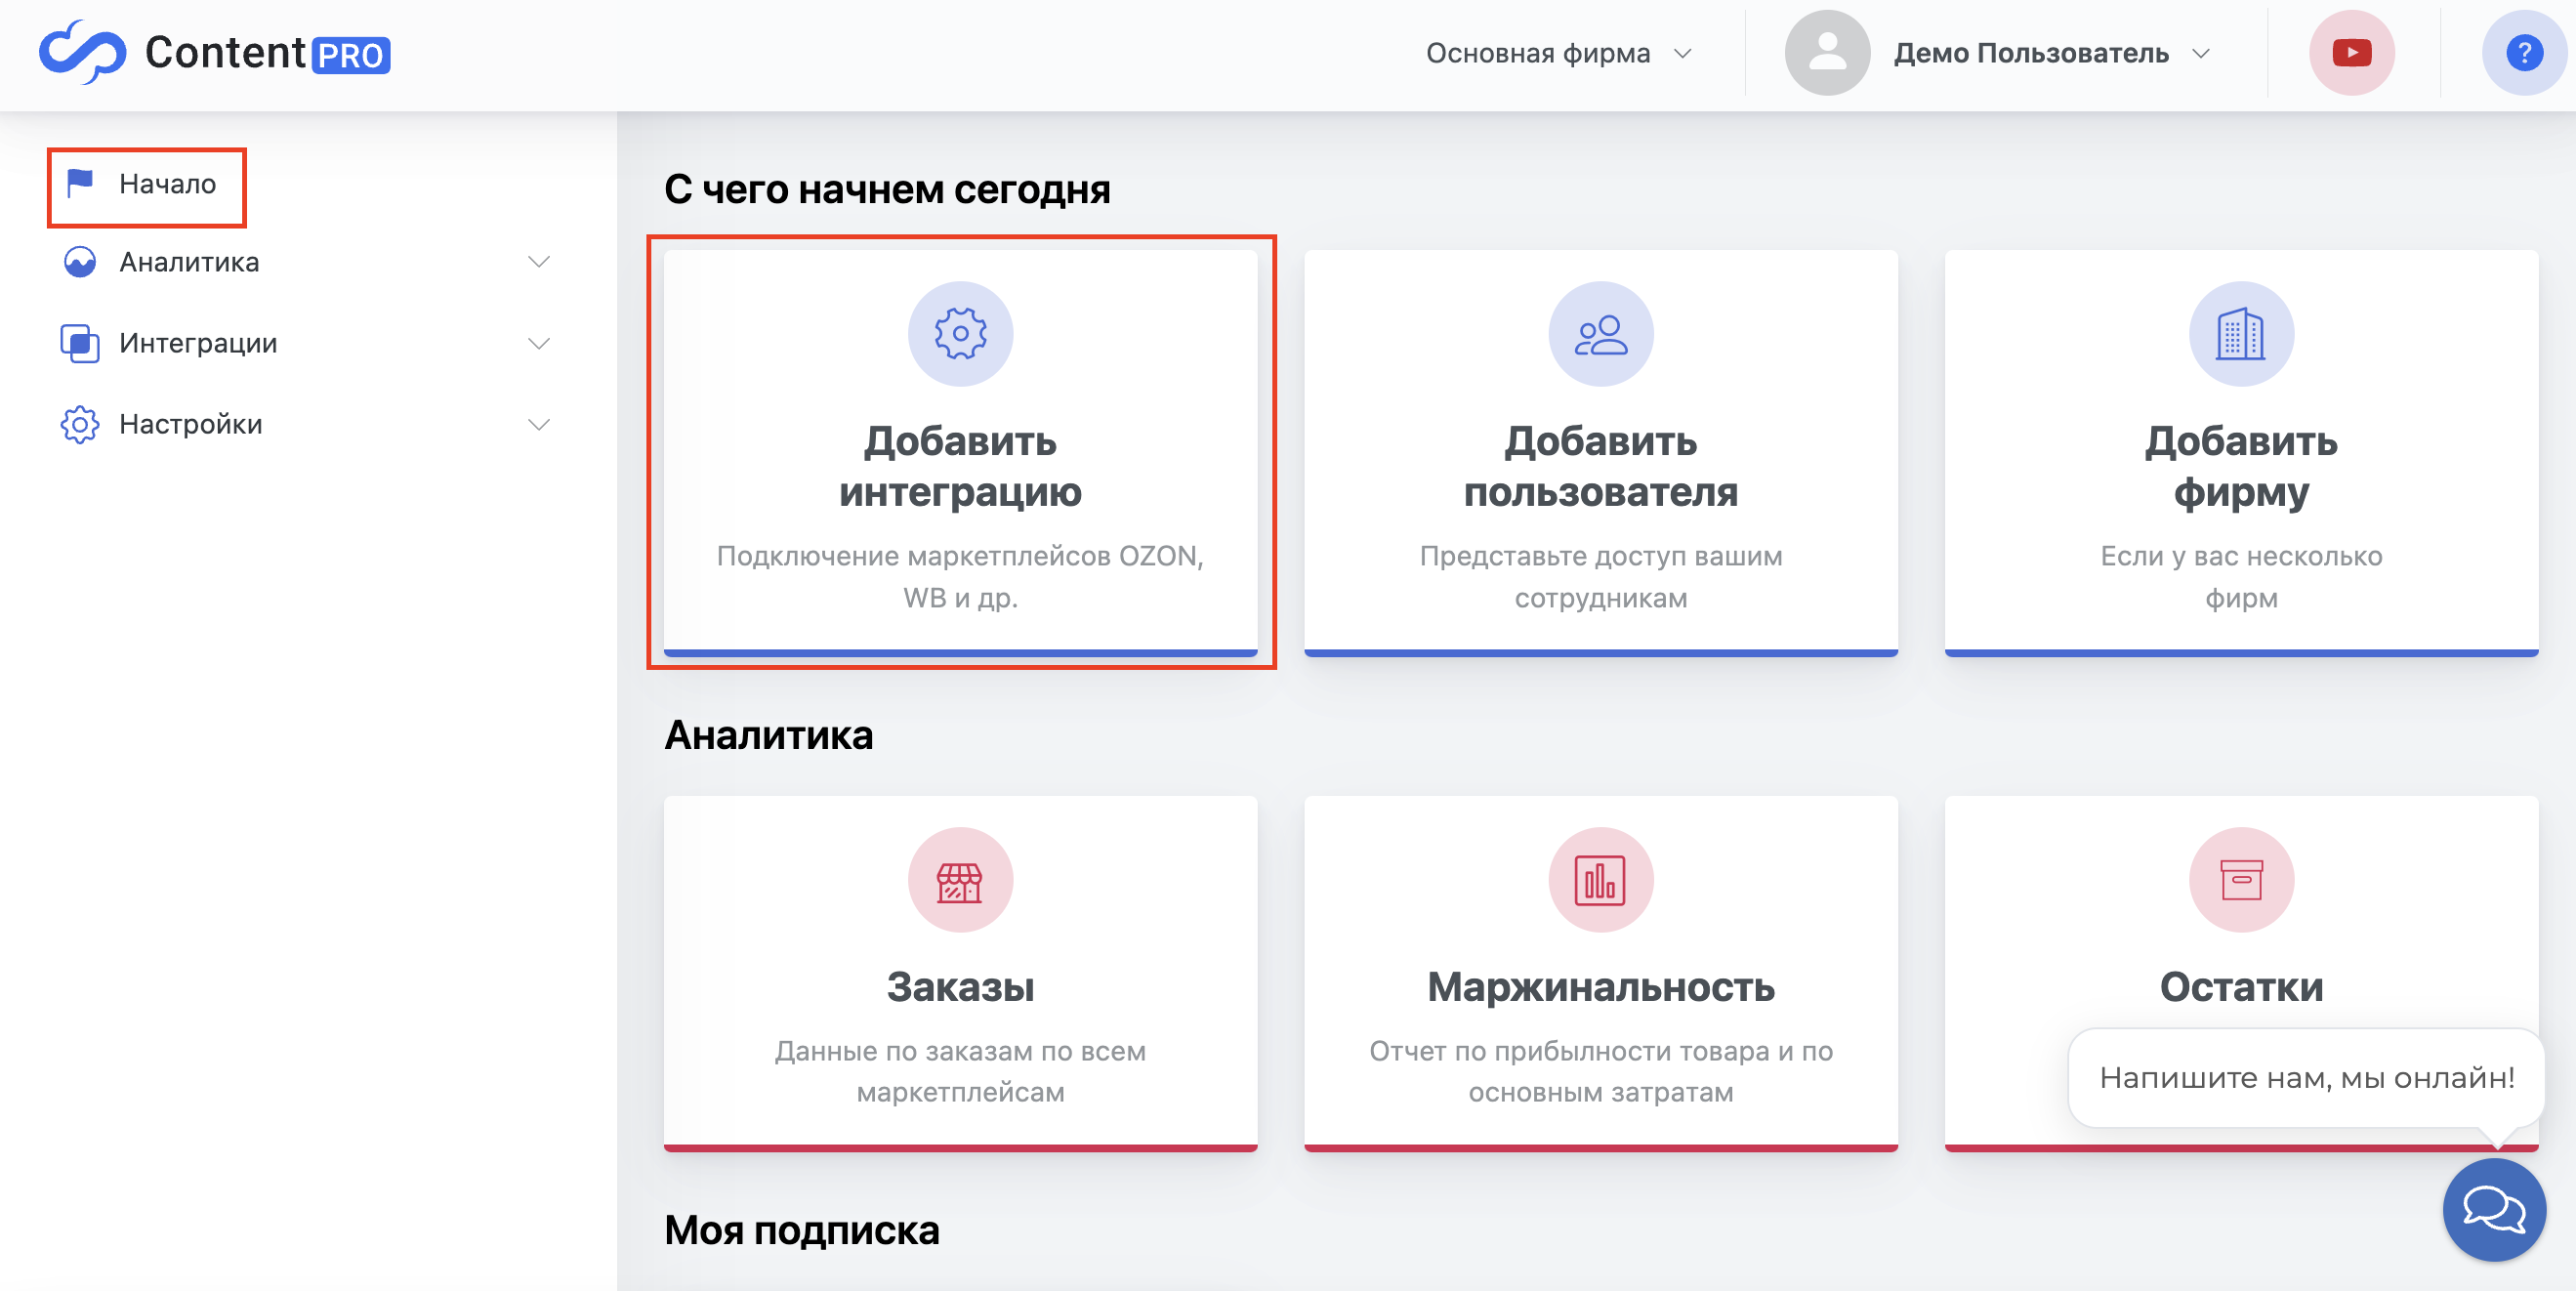Open the live chat bubble button
Screen dimensions: 2576x1291
click(2494, 1210)
